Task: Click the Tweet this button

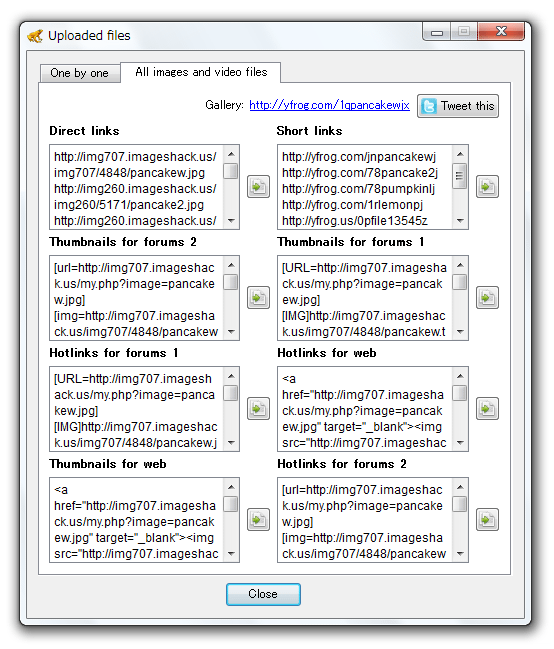Action: point(458,106)
